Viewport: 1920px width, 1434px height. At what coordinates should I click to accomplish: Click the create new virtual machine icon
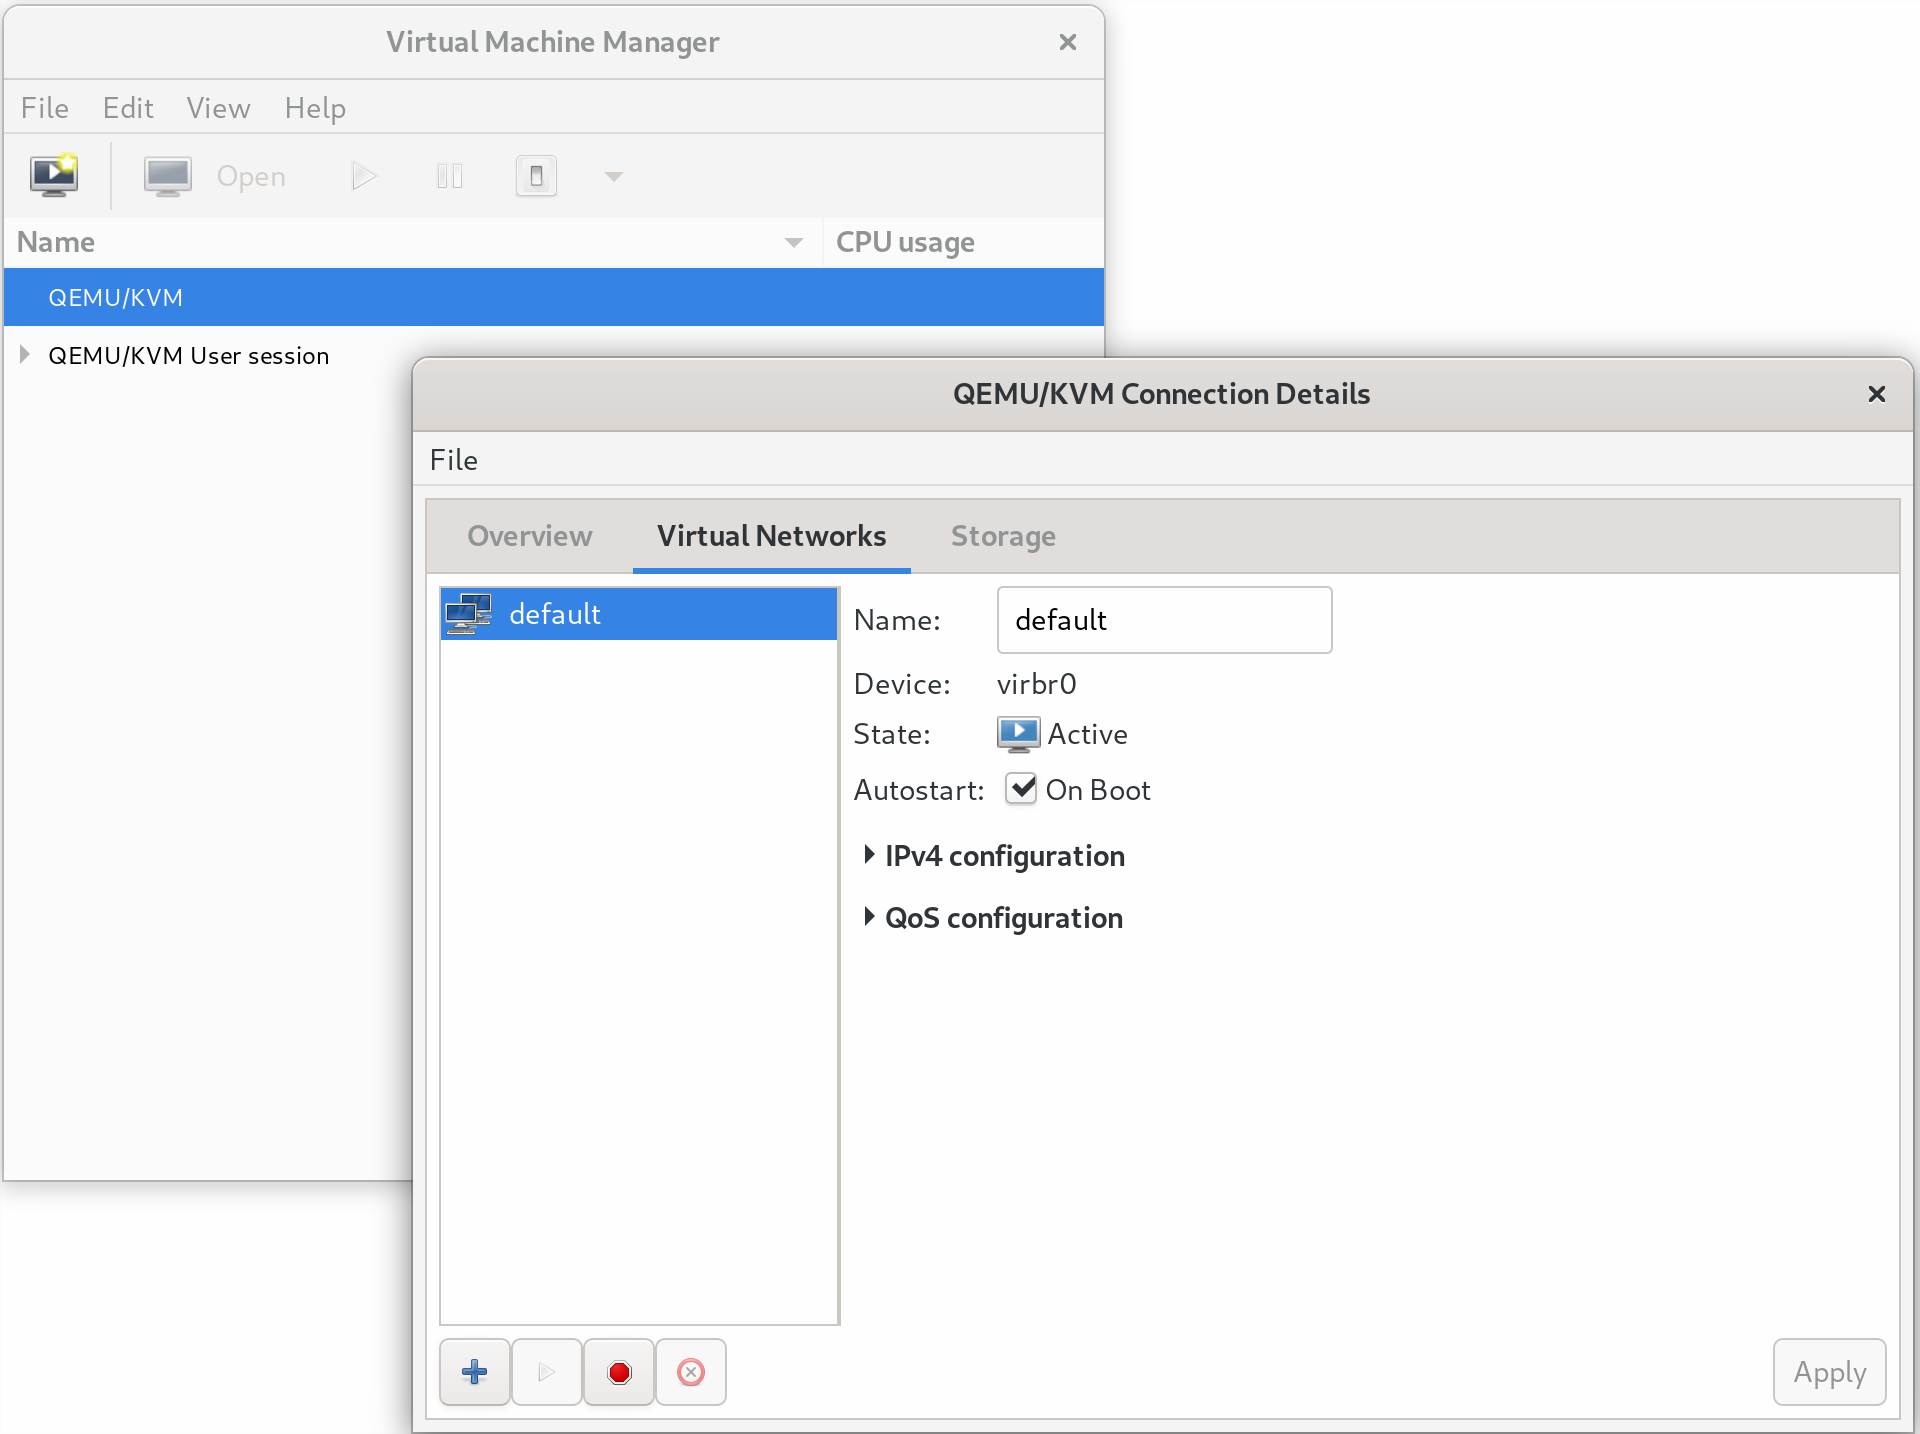(x=54, y=176)
